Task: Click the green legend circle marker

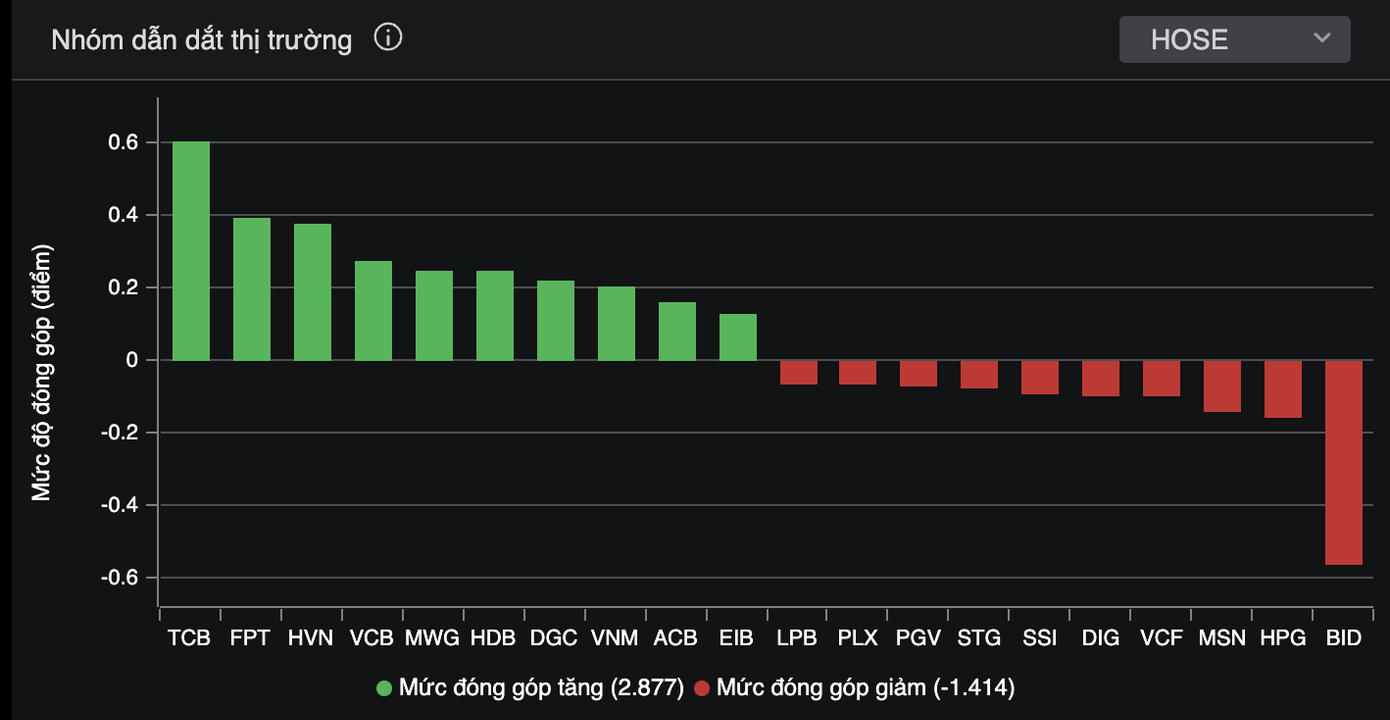Action: (384, 688)
